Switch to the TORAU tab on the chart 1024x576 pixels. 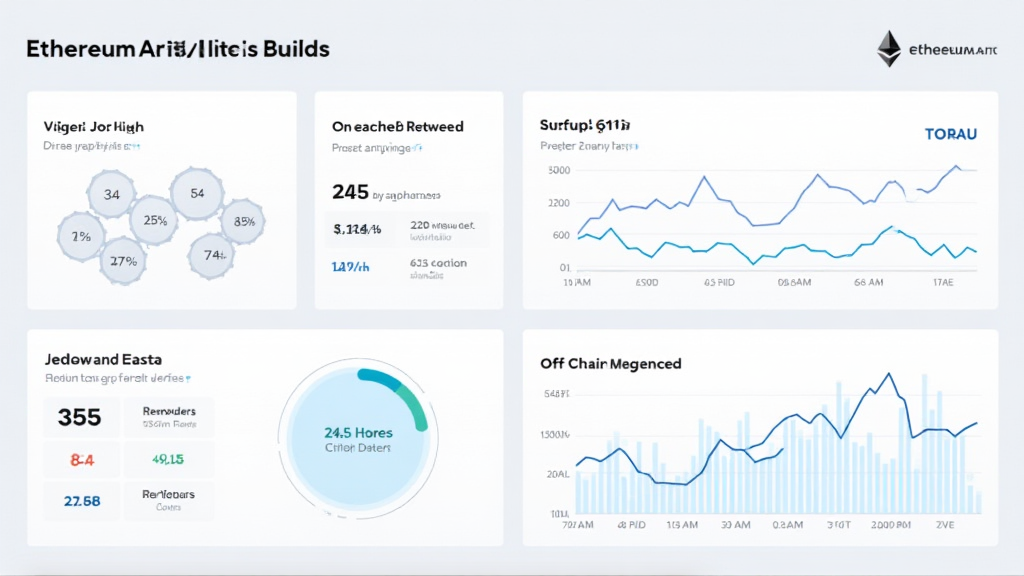[x=950, y=134]
